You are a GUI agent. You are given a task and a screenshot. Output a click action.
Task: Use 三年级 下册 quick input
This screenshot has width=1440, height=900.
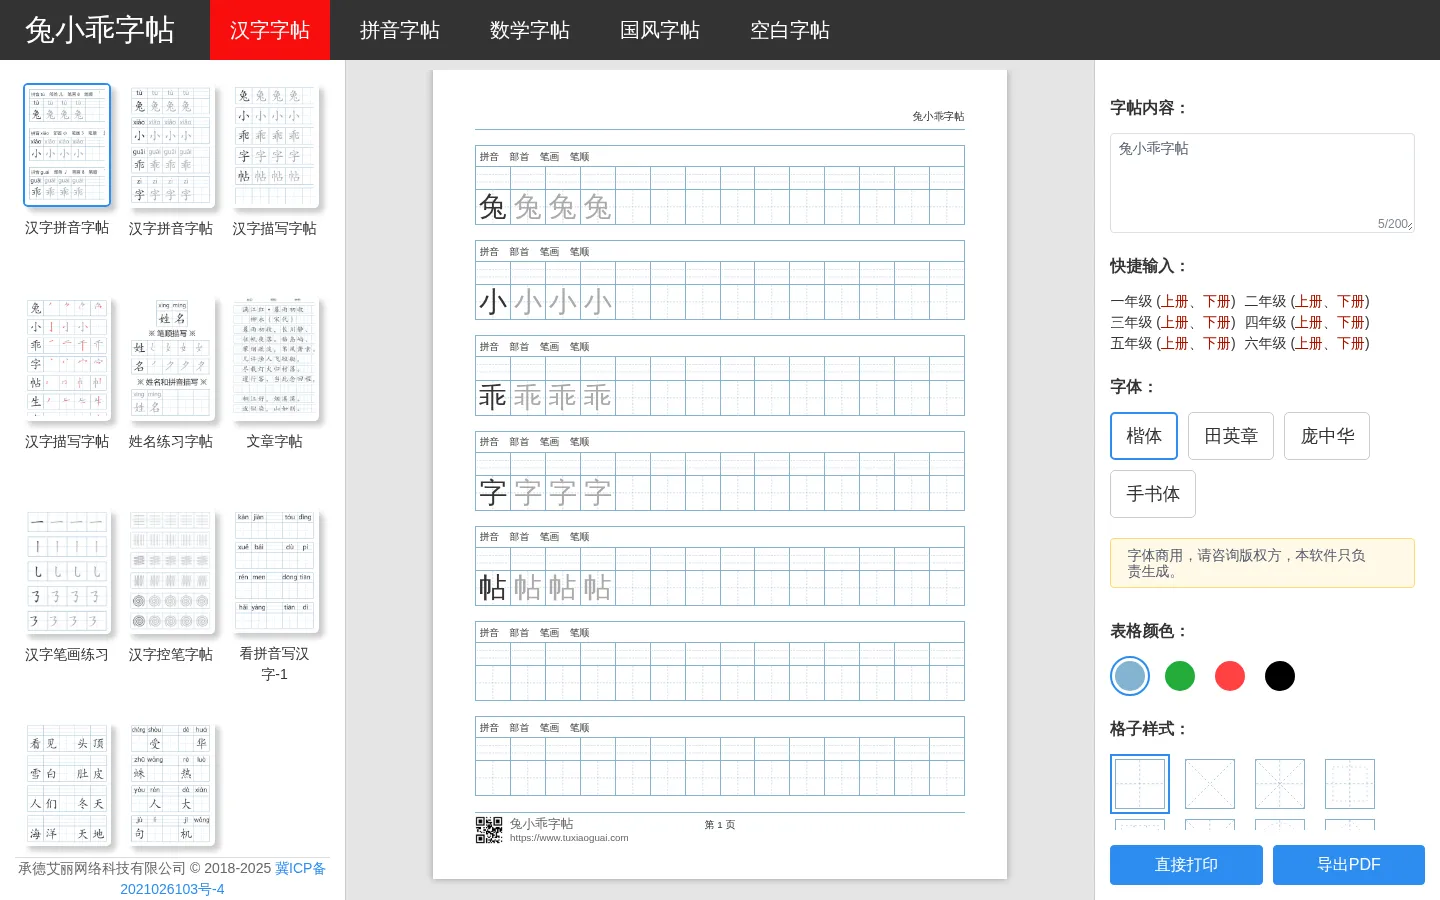1217,322
